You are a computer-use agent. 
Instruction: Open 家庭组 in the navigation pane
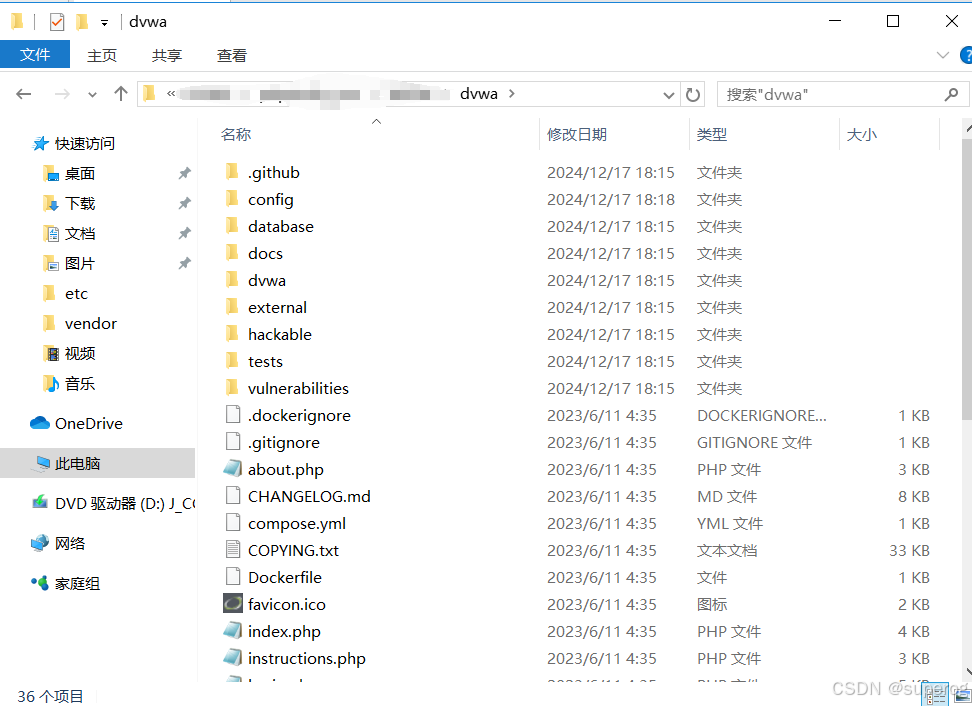65,583
